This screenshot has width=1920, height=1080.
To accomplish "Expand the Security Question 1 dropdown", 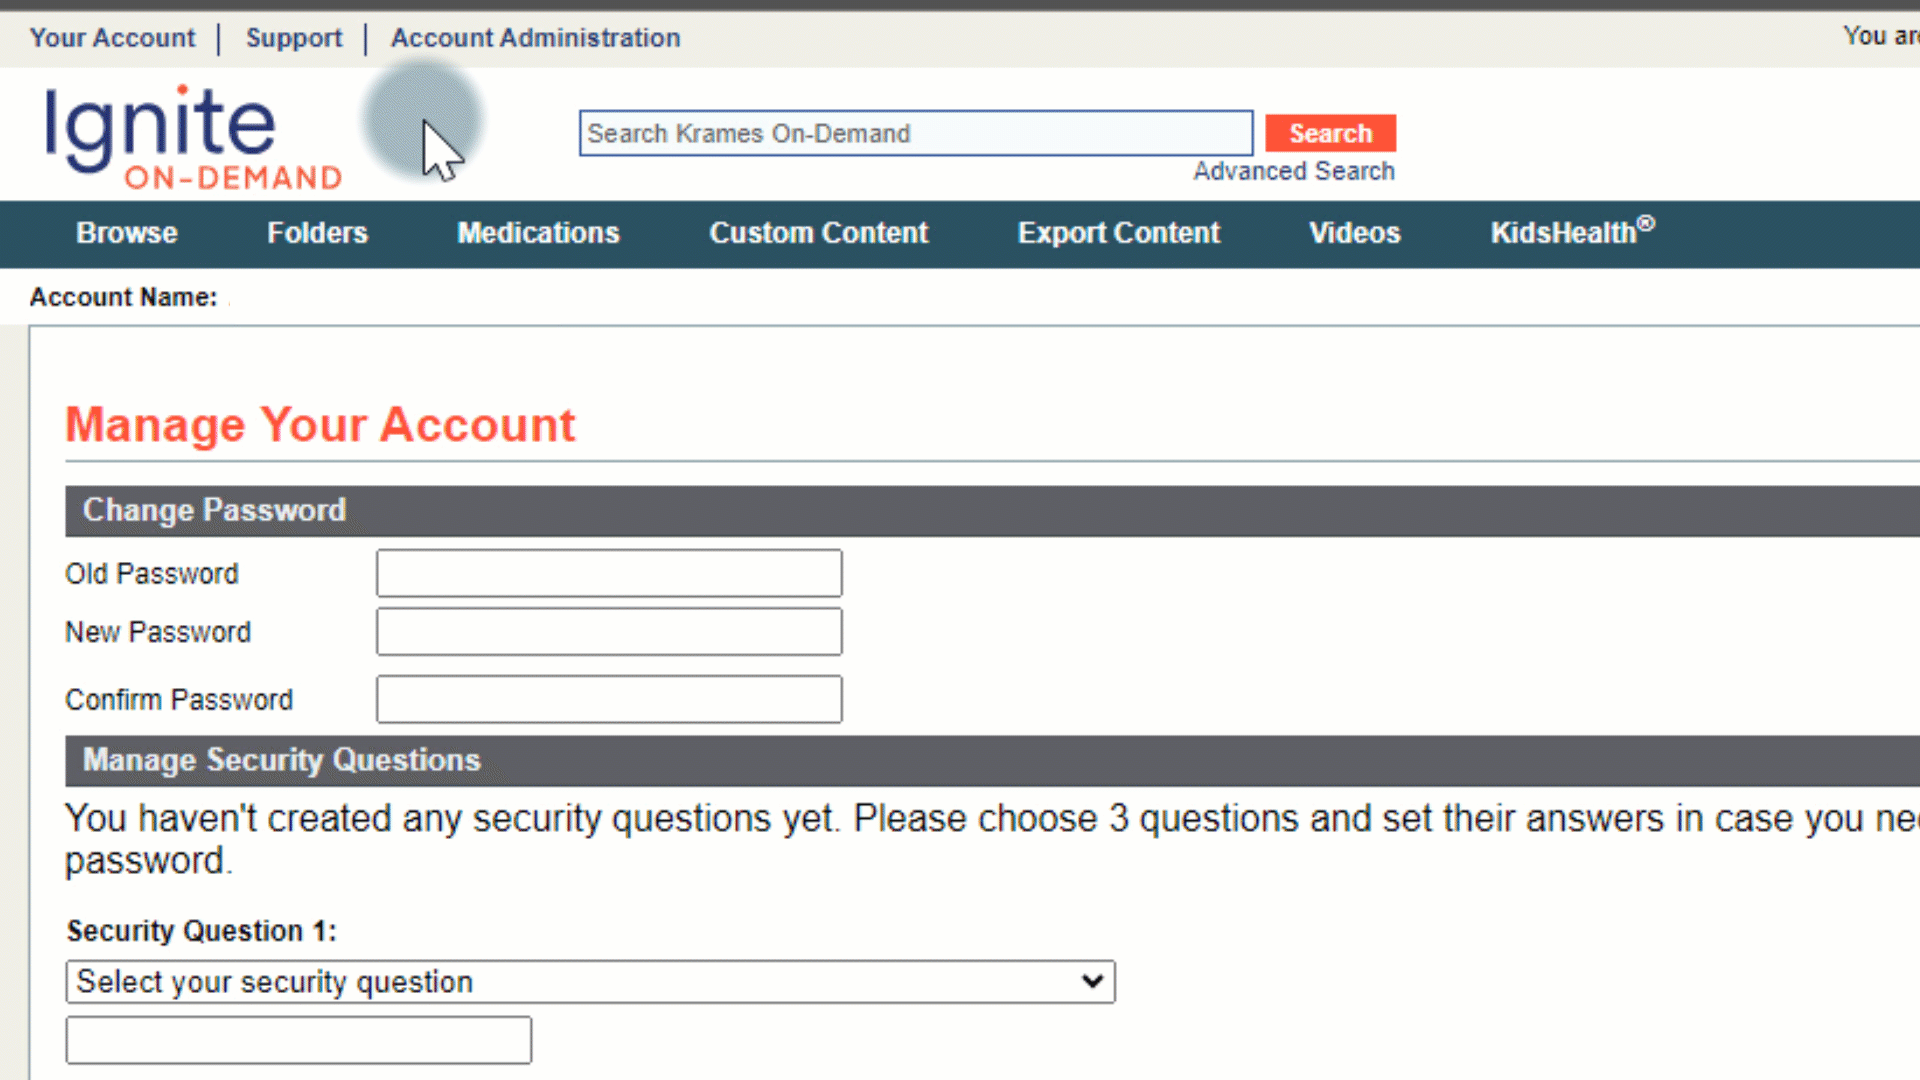I will click(x=590, y=982).
